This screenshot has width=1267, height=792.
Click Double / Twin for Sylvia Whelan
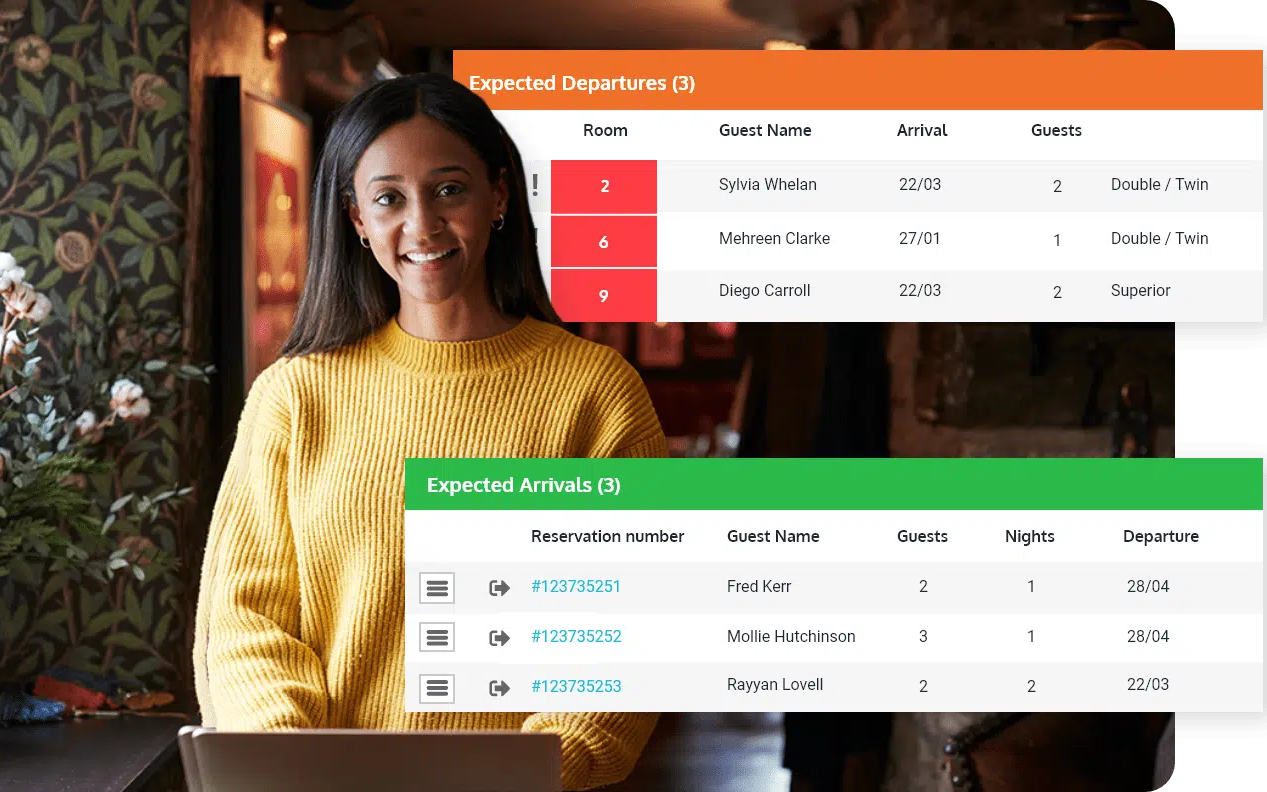pos(1160,185)
